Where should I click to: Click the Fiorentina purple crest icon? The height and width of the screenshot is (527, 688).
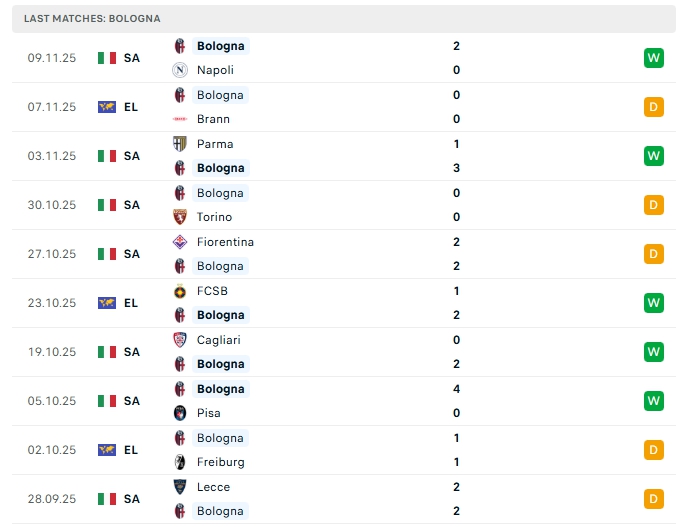[x=180, y=242]
